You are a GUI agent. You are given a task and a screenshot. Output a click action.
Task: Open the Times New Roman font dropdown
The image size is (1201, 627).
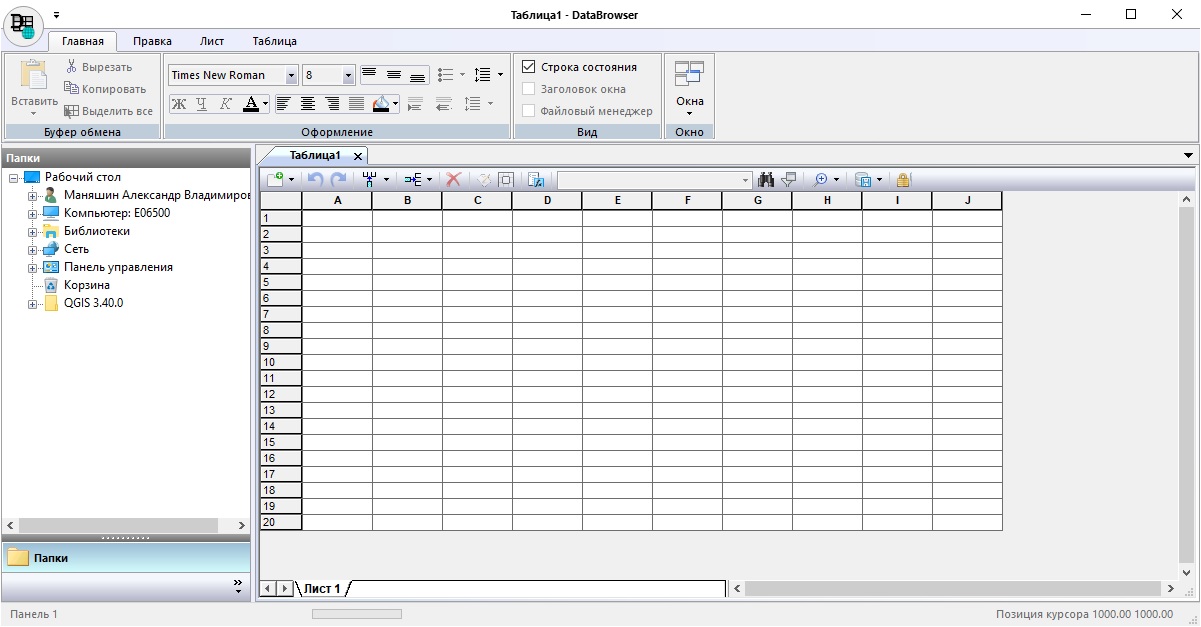coord(292,75)
